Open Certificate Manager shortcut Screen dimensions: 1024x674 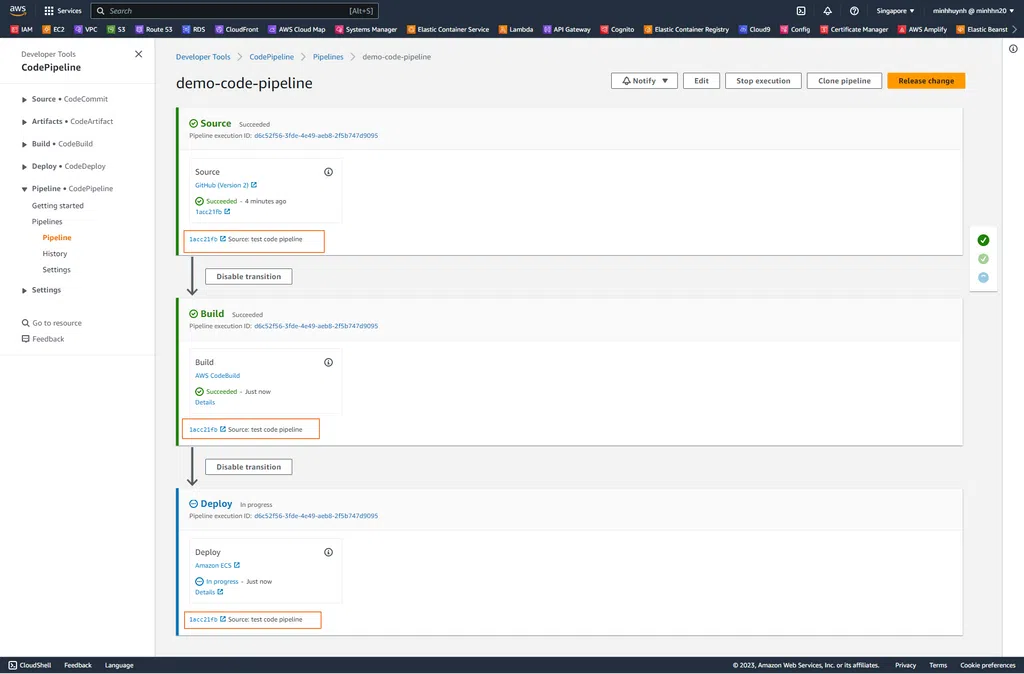point(854,29)
